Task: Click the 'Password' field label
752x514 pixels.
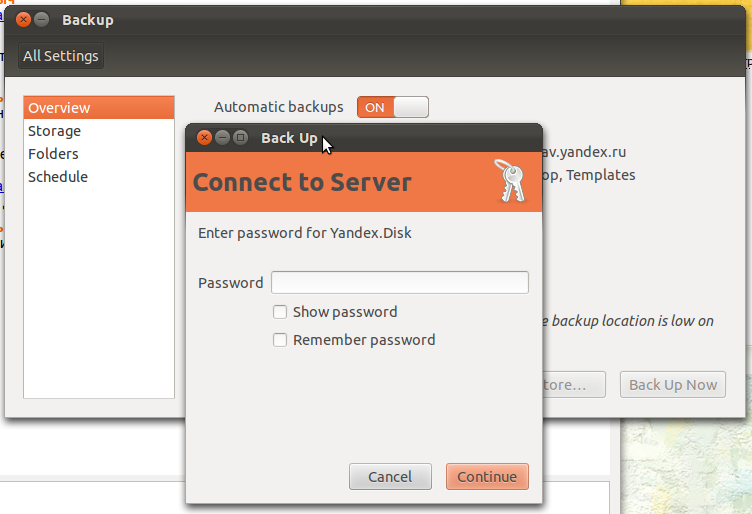Action: (x=231, y=283)
